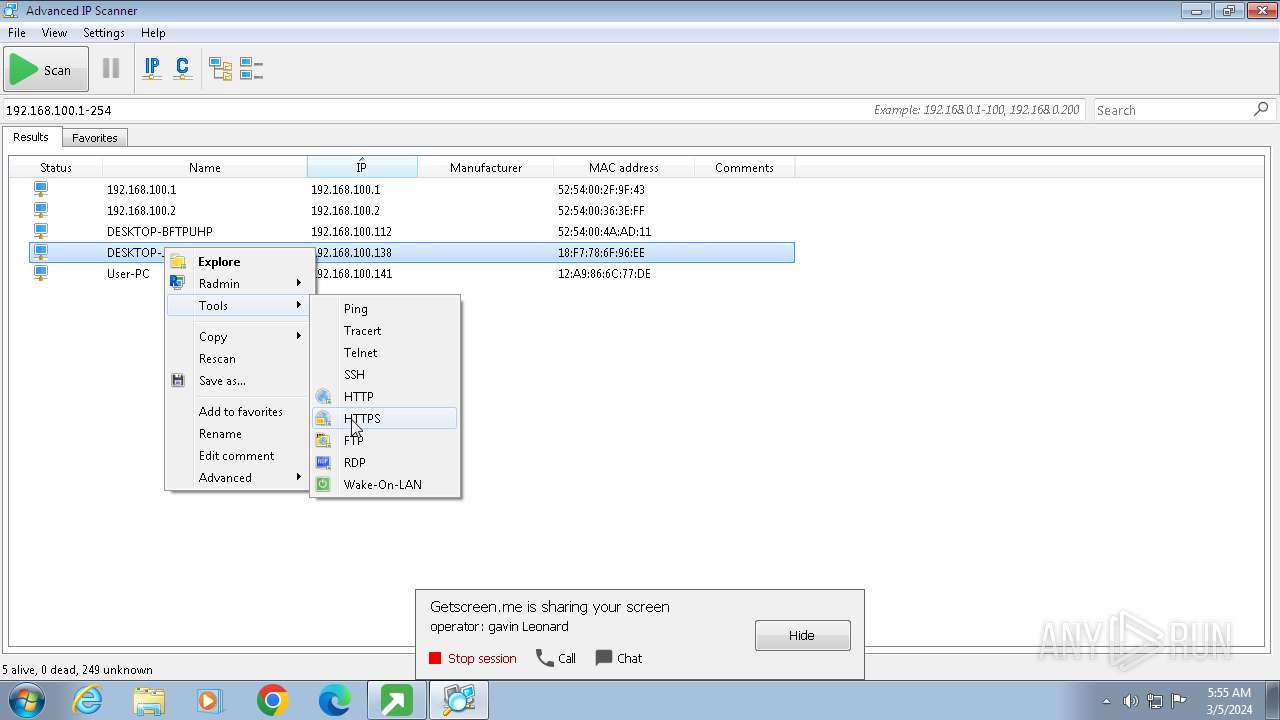Switch to the Favorites tab

click(95, 138)
